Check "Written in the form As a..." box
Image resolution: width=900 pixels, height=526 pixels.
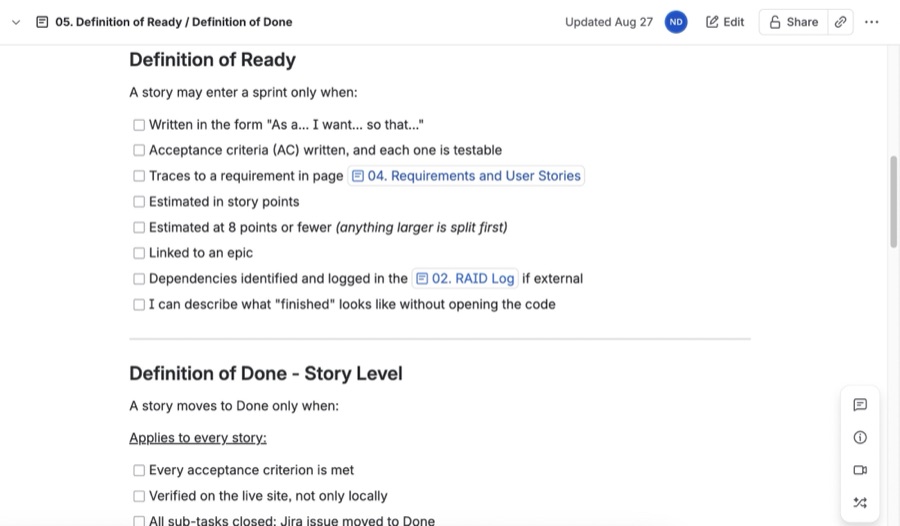pos(139,125)
